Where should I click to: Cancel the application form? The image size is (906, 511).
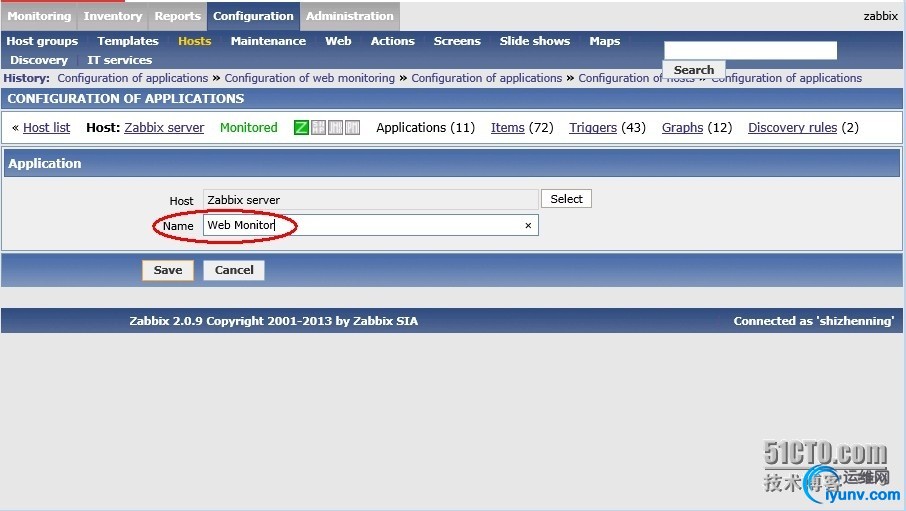tap(234, 270)
